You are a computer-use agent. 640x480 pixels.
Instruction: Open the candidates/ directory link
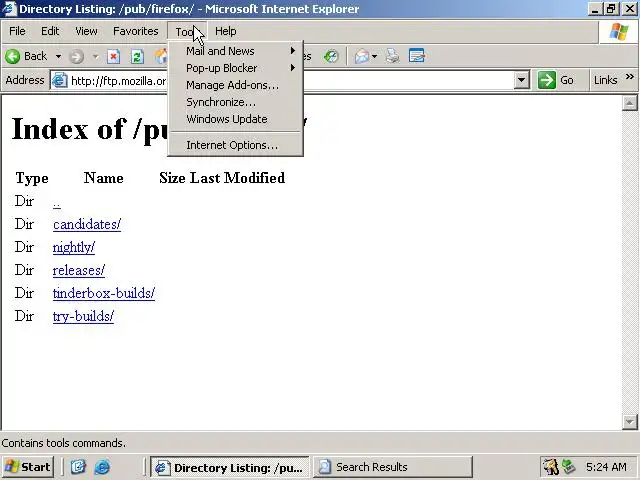pos(87,224)
